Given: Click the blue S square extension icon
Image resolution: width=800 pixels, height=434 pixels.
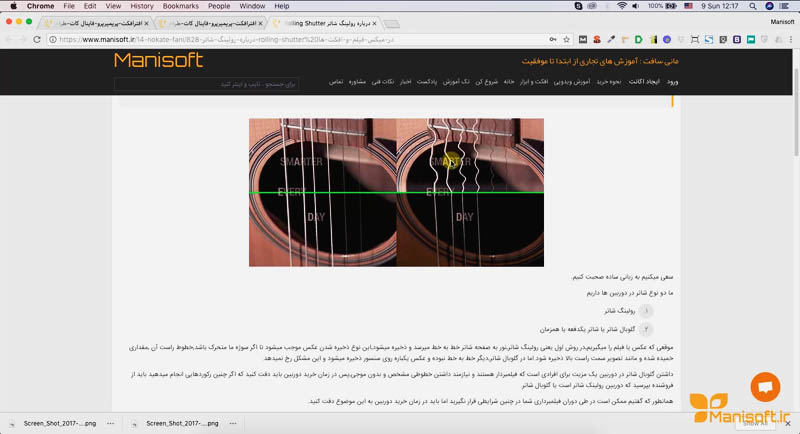Looking at the screenshot, I should pos(709,39).
